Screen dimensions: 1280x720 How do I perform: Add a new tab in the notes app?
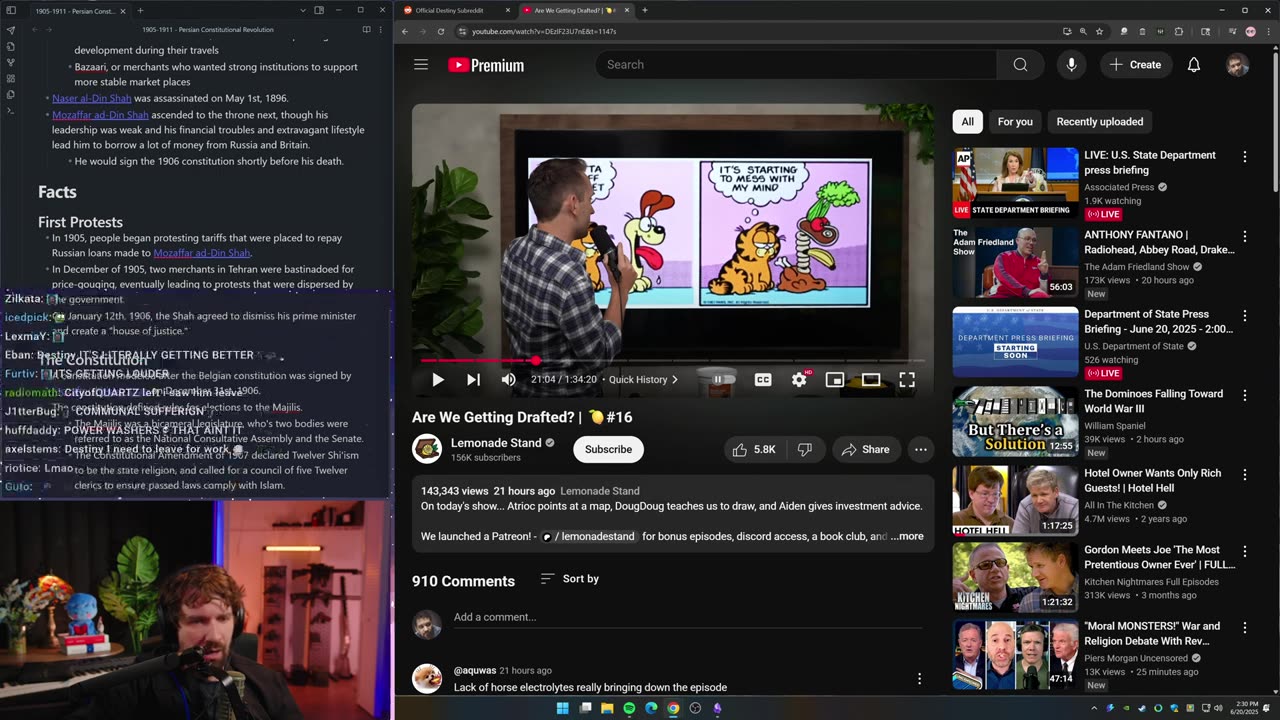pyautogui.click(x=140, y=11)
